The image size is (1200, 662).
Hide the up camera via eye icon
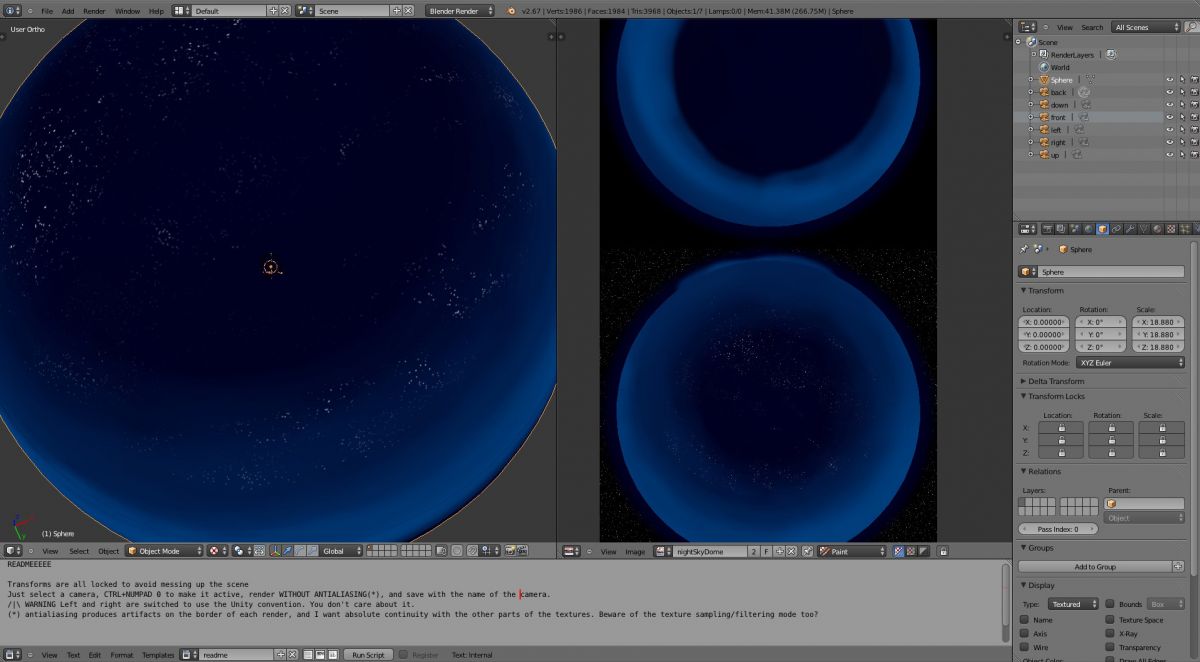coord(1170,155)
